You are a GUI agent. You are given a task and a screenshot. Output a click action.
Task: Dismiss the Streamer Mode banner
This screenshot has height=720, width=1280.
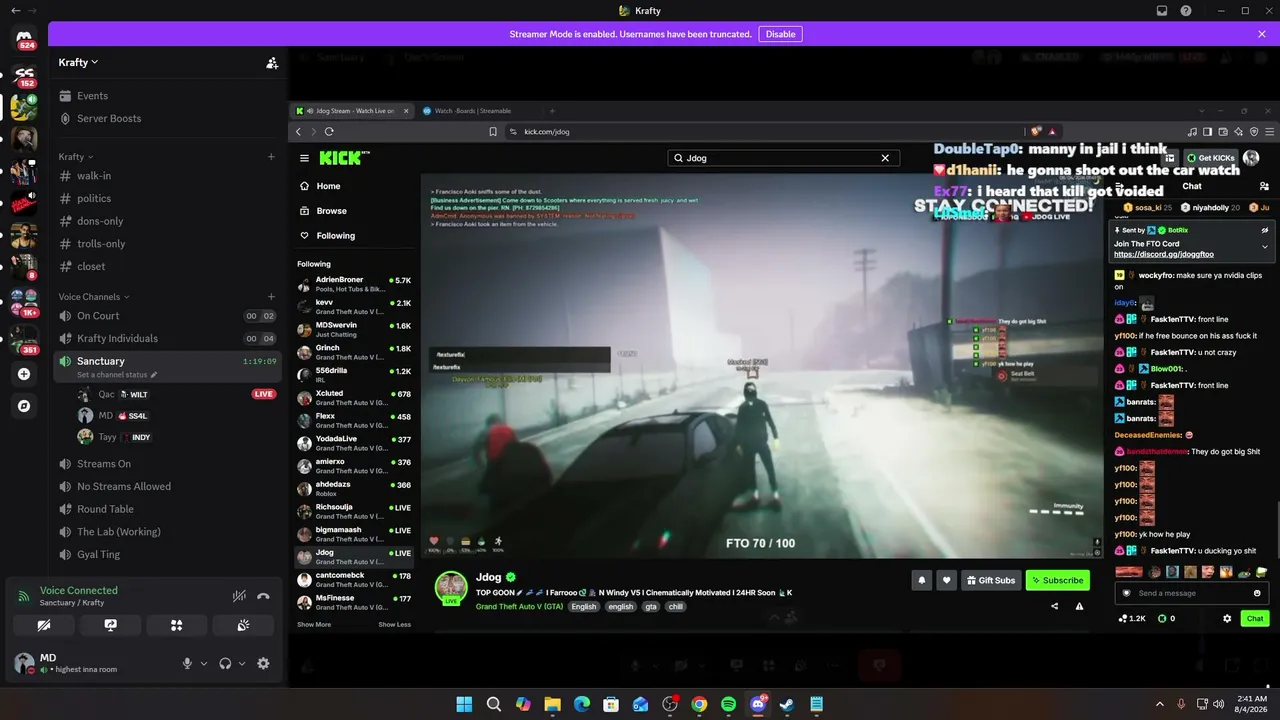[1262, 34]
